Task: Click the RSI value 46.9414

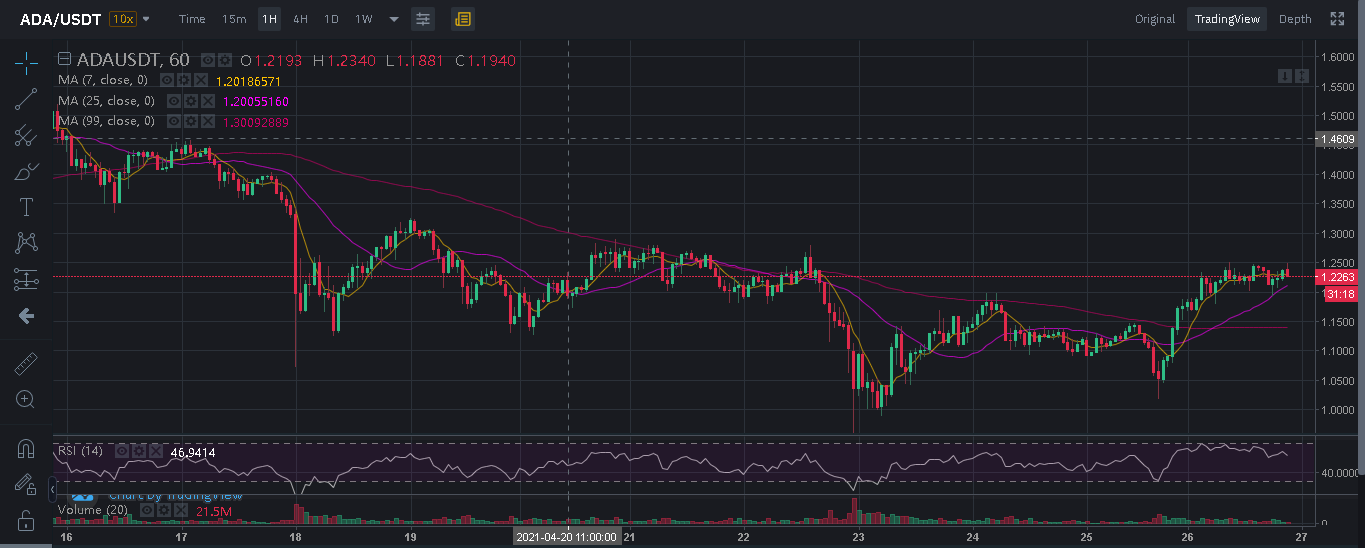Action: (193, 453)
